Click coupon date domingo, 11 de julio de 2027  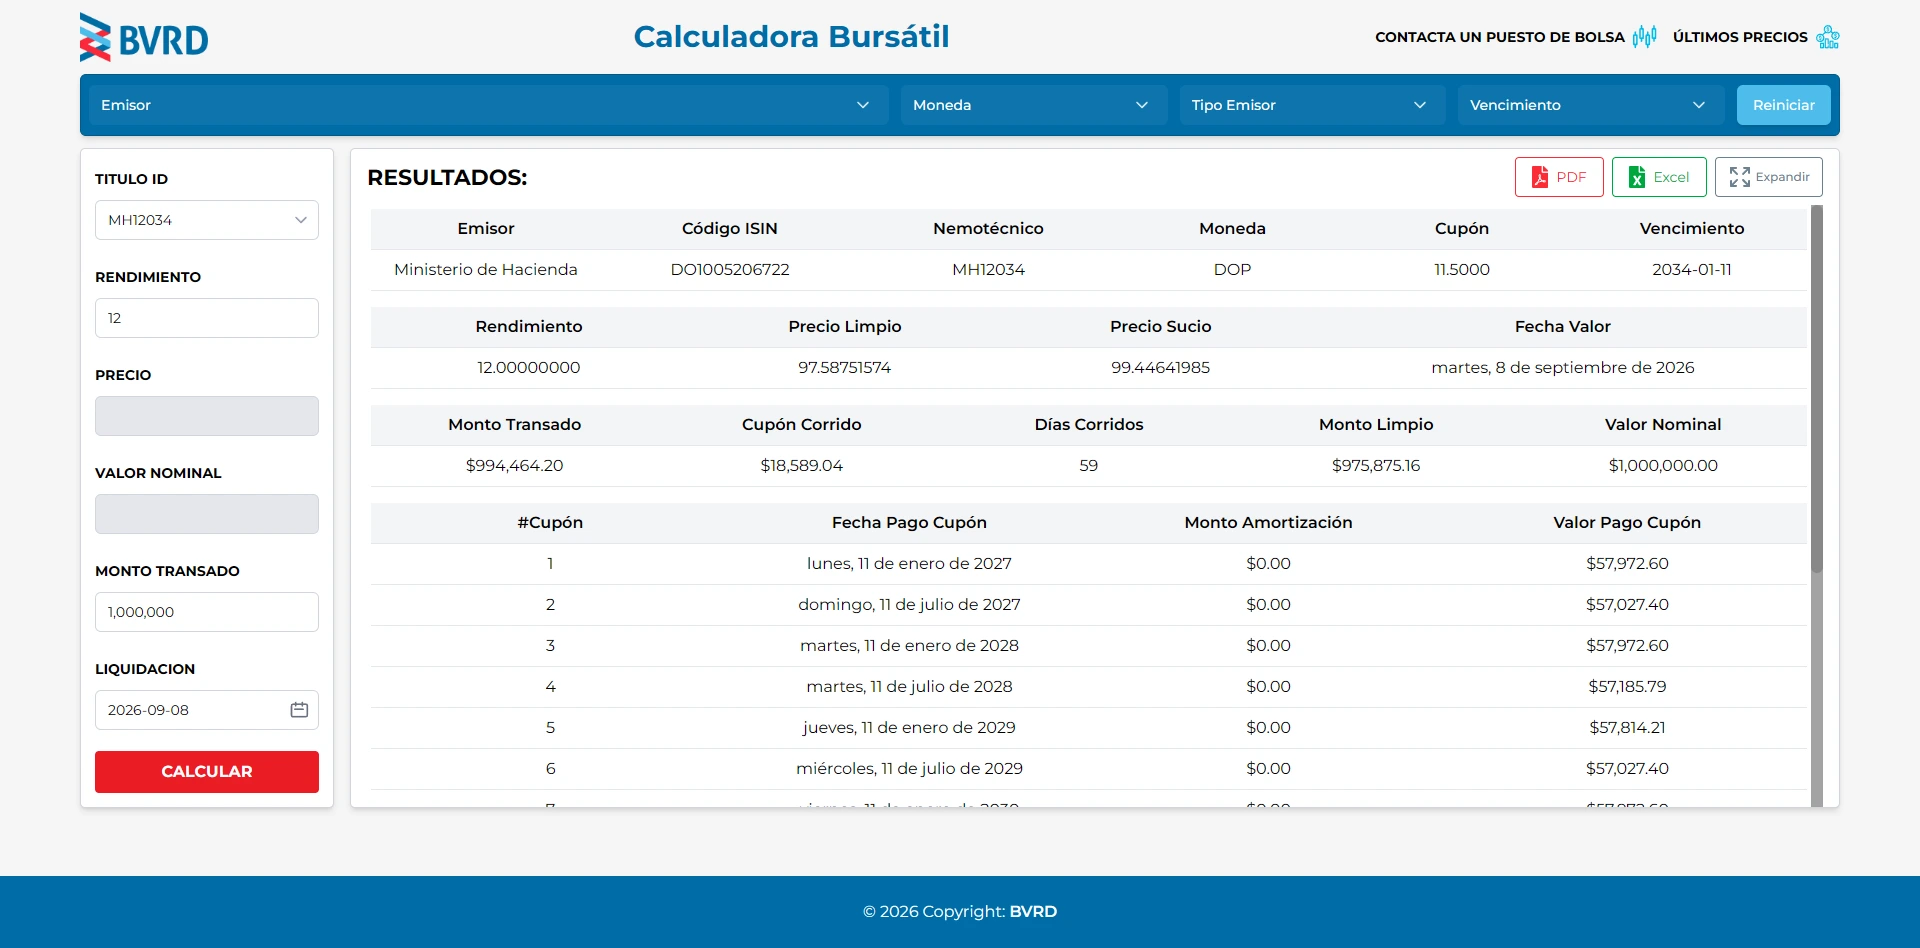pos(909,605)
